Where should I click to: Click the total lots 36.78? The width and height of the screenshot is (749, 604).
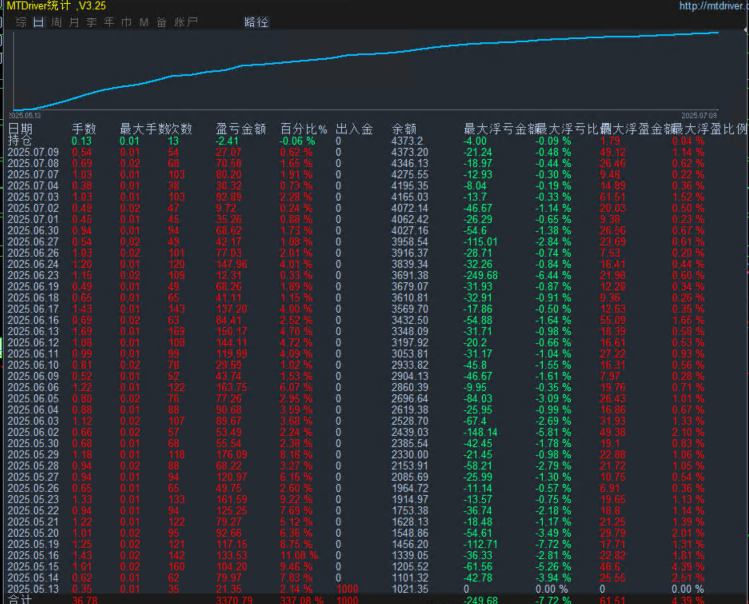tap(85, 600)
